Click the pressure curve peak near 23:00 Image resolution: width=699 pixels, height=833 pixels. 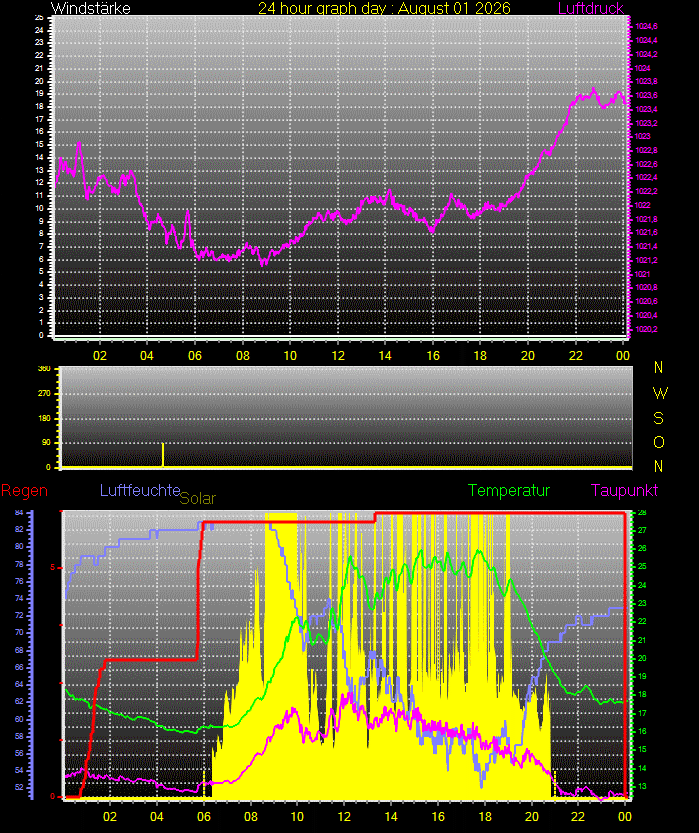click(593, 90)
